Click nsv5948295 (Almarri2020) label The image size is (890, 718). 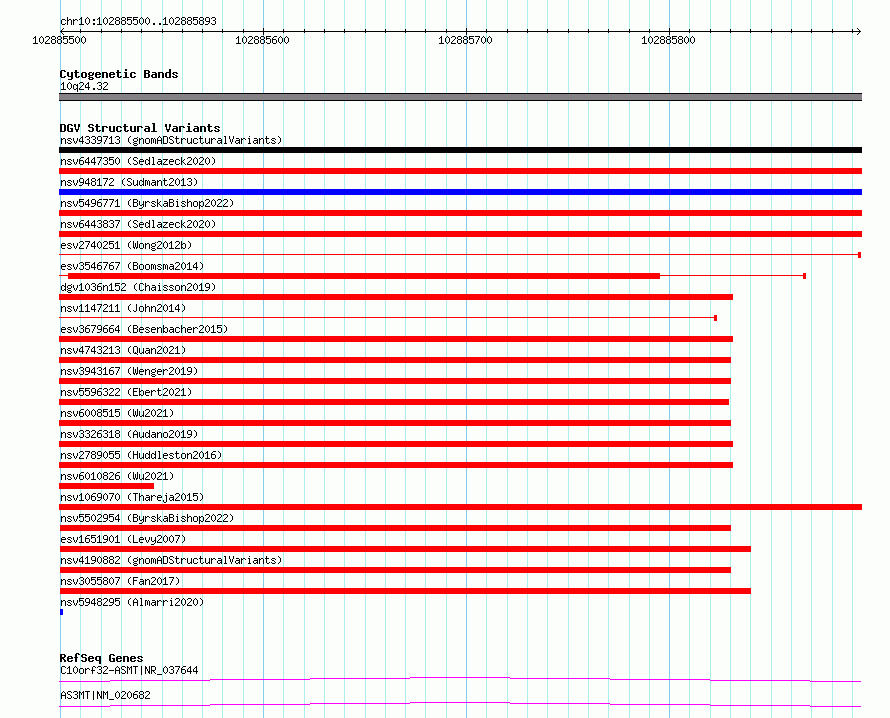(x=132, y=602)
